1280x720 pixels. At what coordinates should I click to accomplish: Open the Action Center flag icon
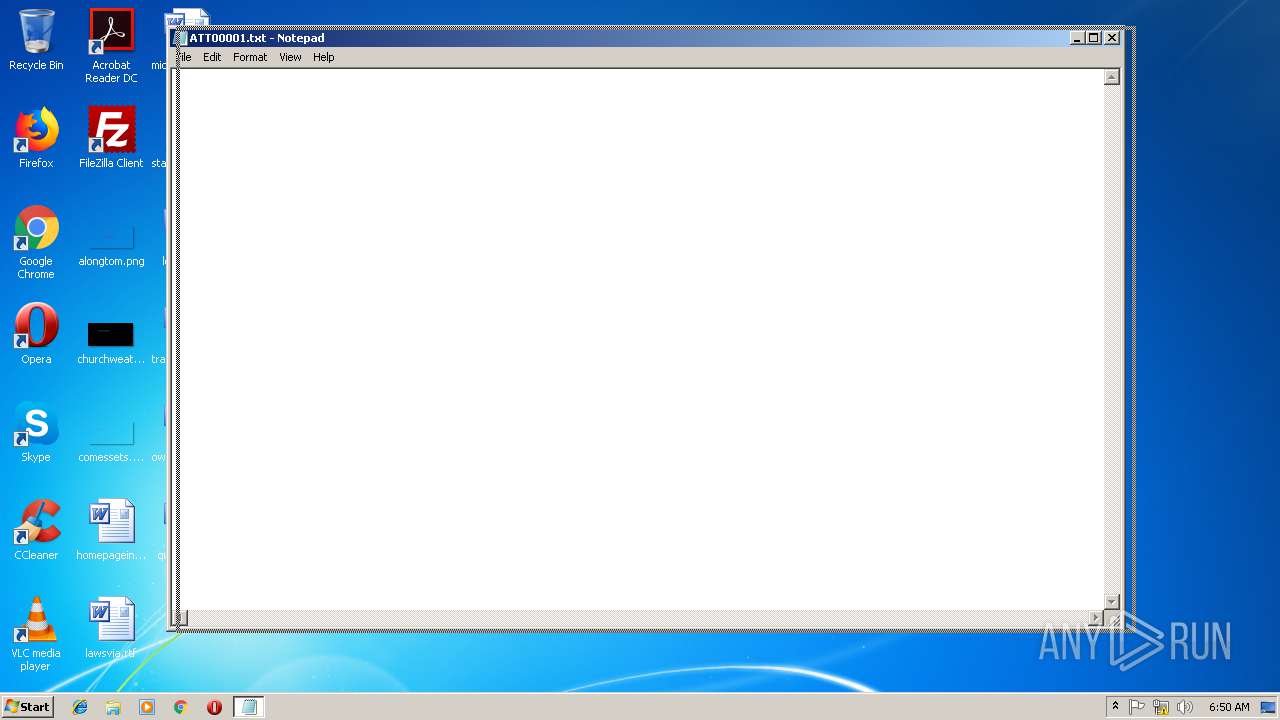pos(1137,707)
